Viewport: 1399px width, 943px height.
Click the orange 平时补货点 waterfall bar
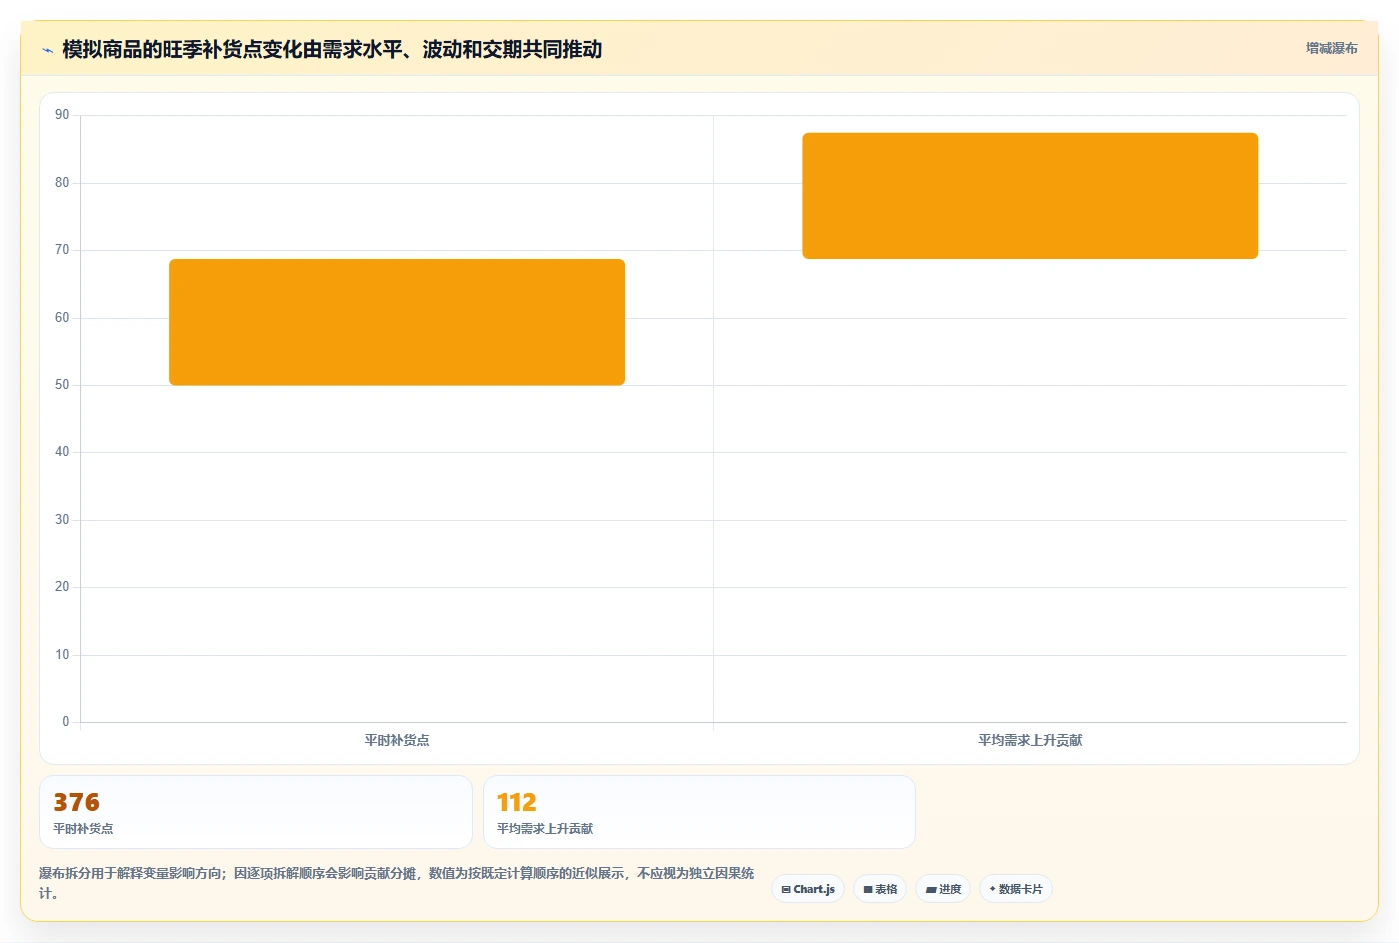coord(397,322)
